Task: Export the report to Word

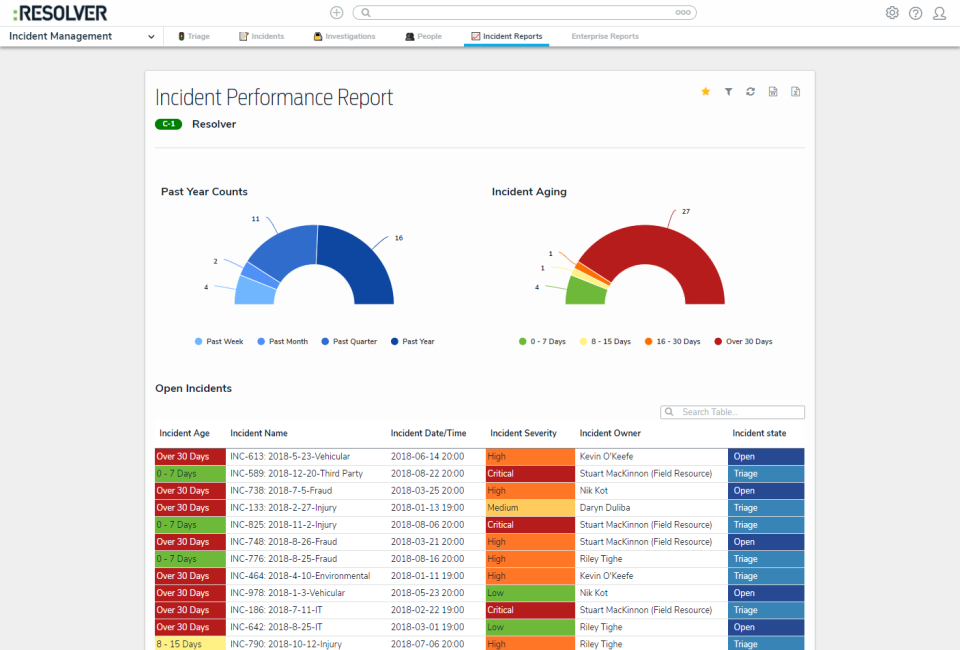Action: [773, 92]
